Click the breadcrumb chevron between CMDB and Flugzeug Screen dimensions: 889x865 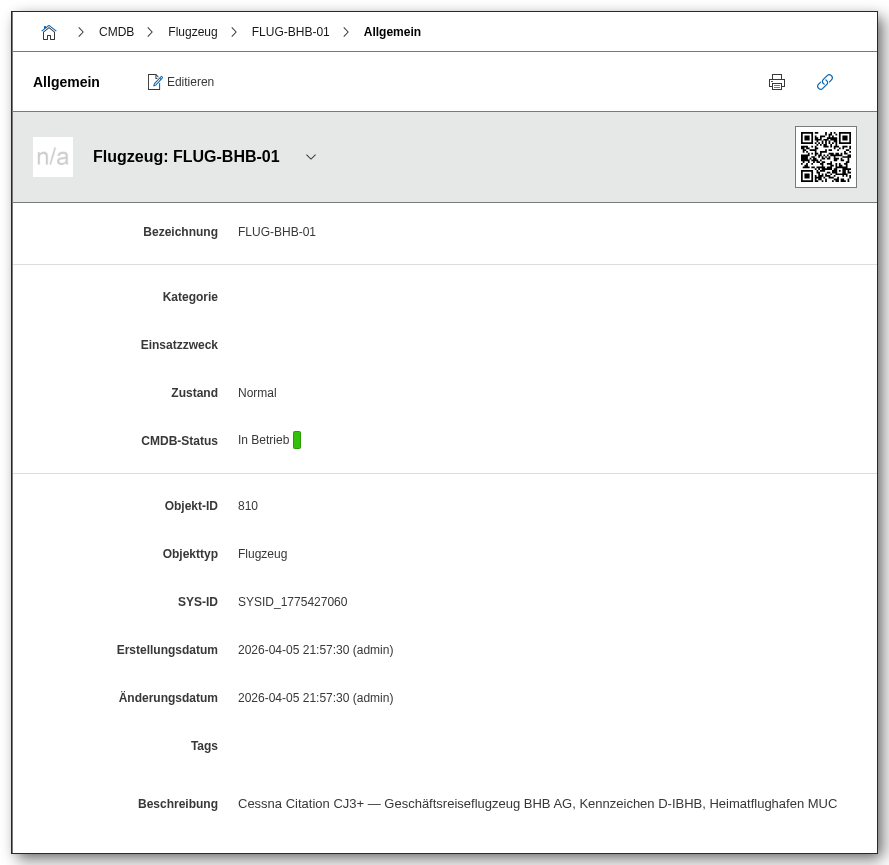click(150, 32)
